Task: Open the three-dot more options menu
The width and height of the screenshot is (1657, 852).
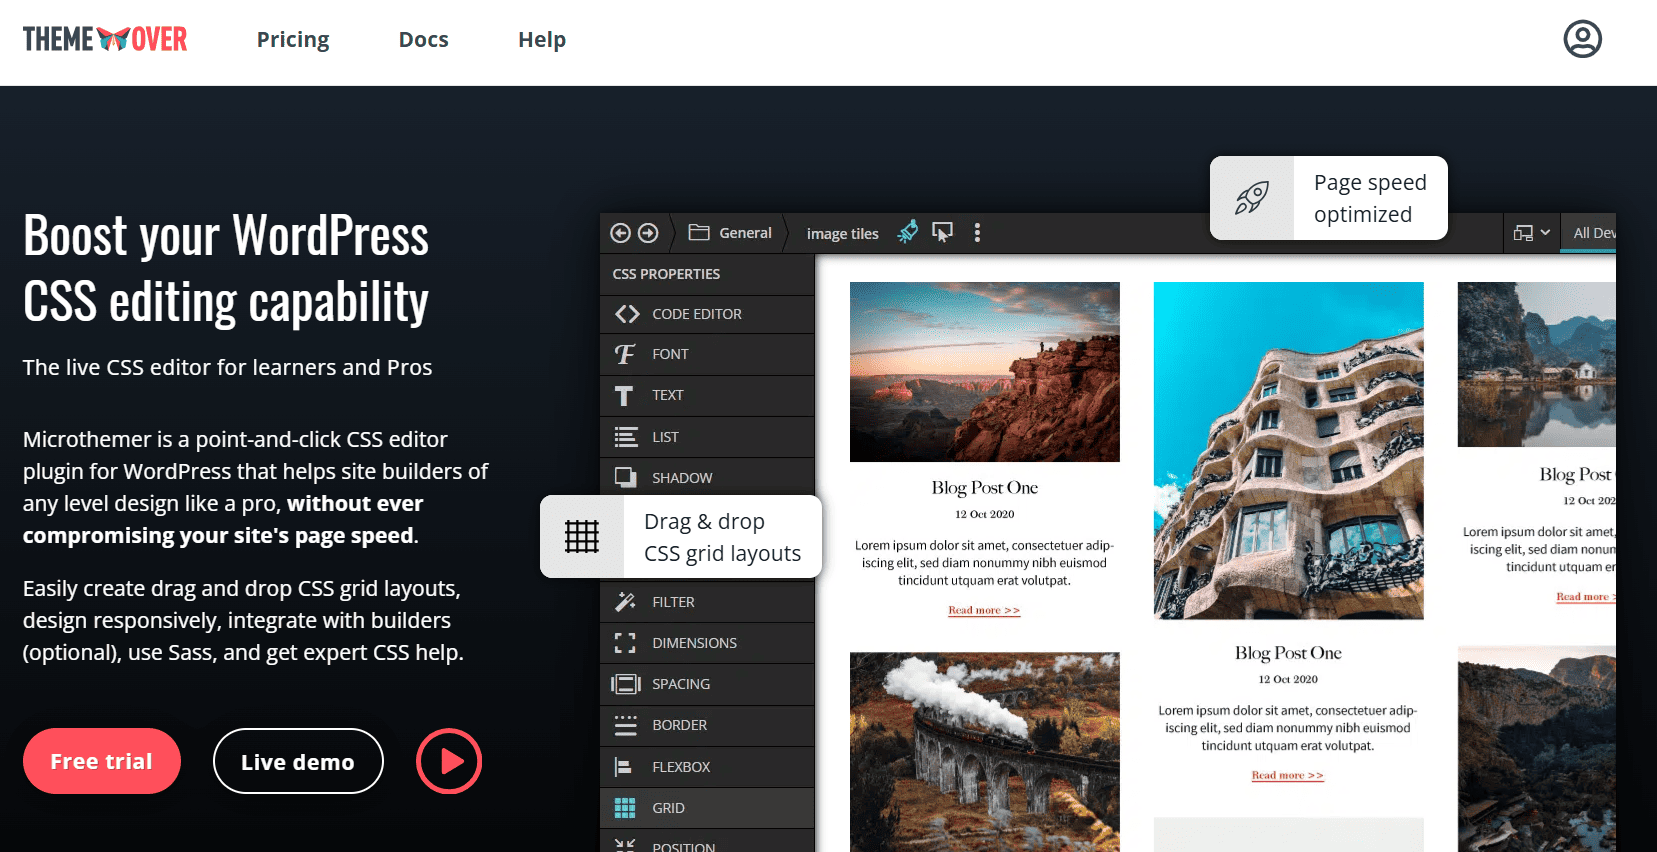Action: 977,232
